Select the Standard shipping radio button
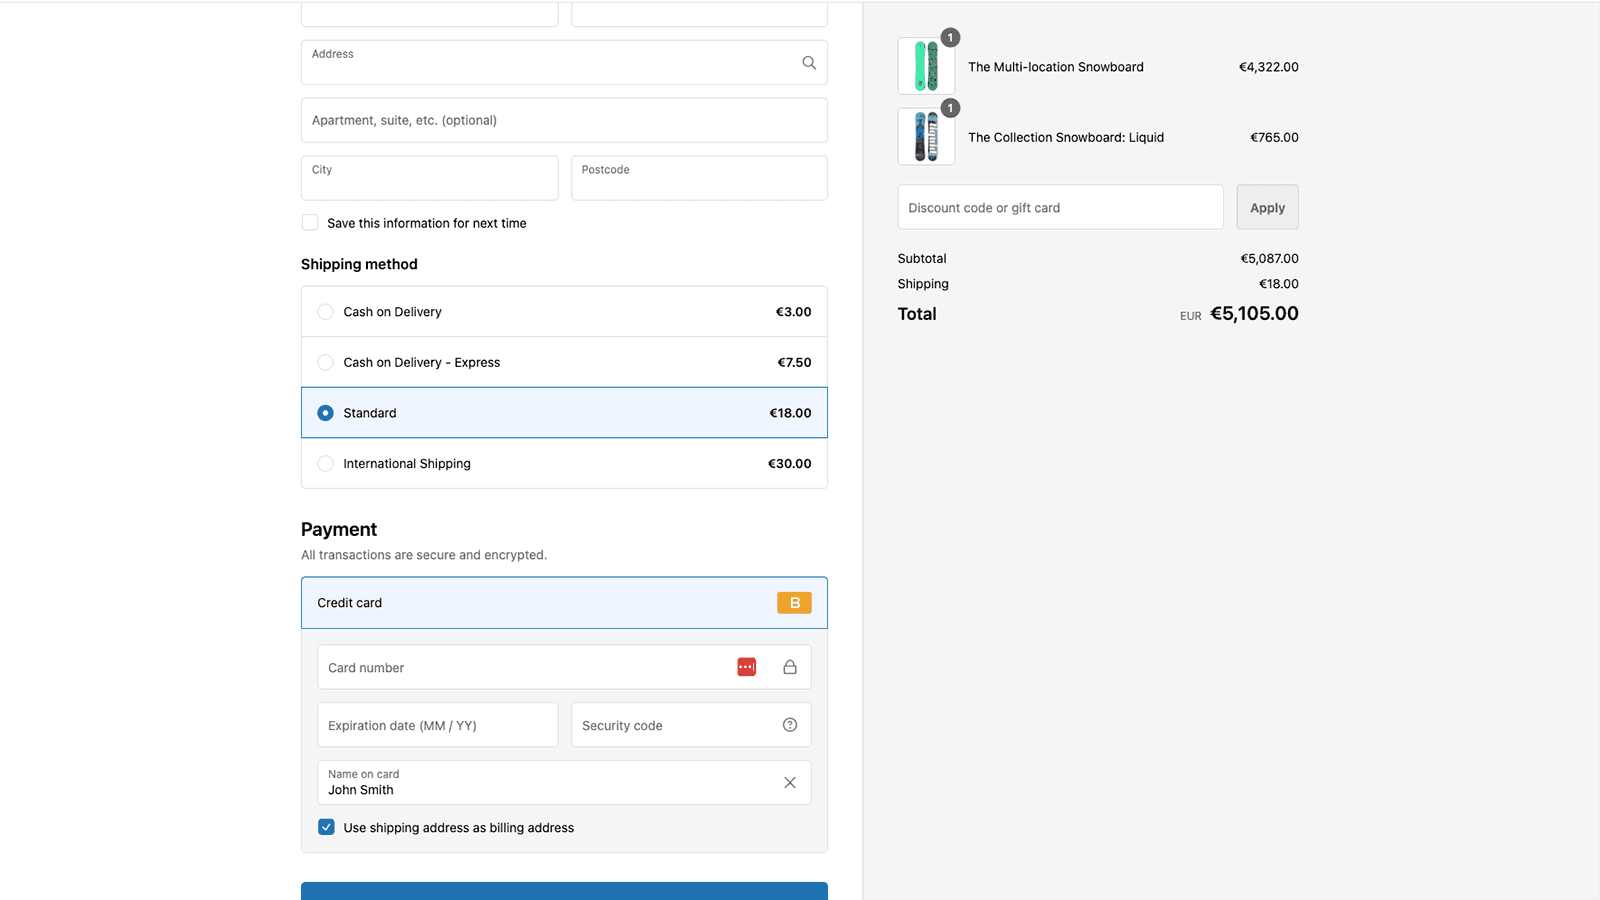The height and width of the screenshot is (900, 1600). tap(325, 413)
